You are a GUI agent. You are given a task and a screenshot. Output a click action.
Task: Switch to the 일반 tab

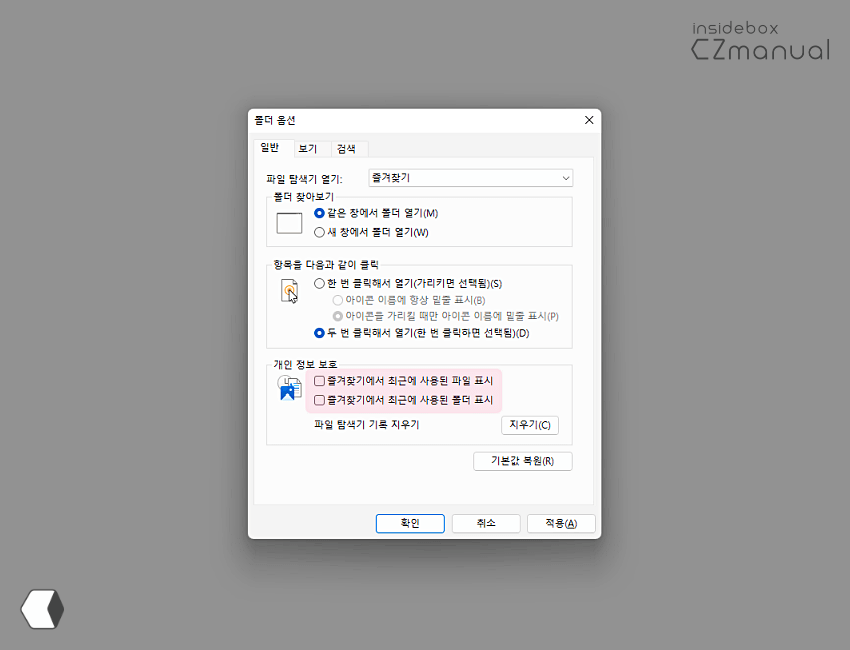[269, 147]
